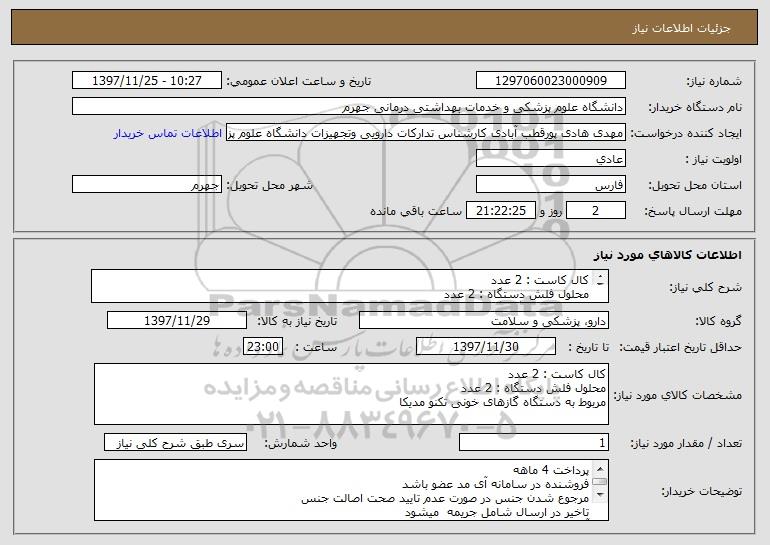The width and height of the screenshot is (770, 545).
Task: Click scroll down arrow in buyer notes box
Action: (x=600, y=495)
